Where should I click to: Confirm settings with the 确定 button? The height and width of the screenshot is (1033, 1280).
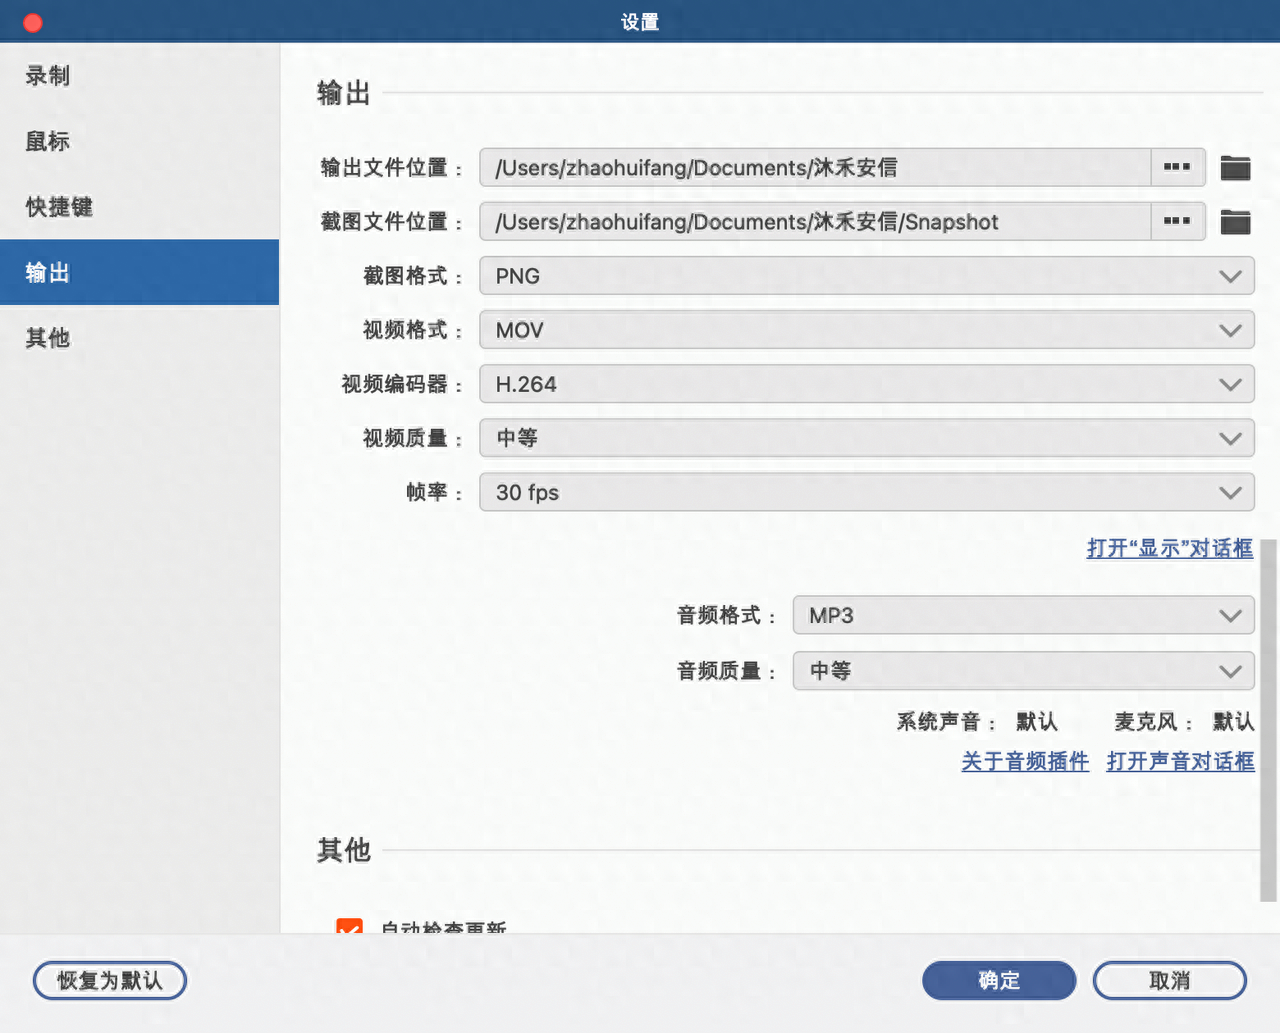[x=999, y=980]
